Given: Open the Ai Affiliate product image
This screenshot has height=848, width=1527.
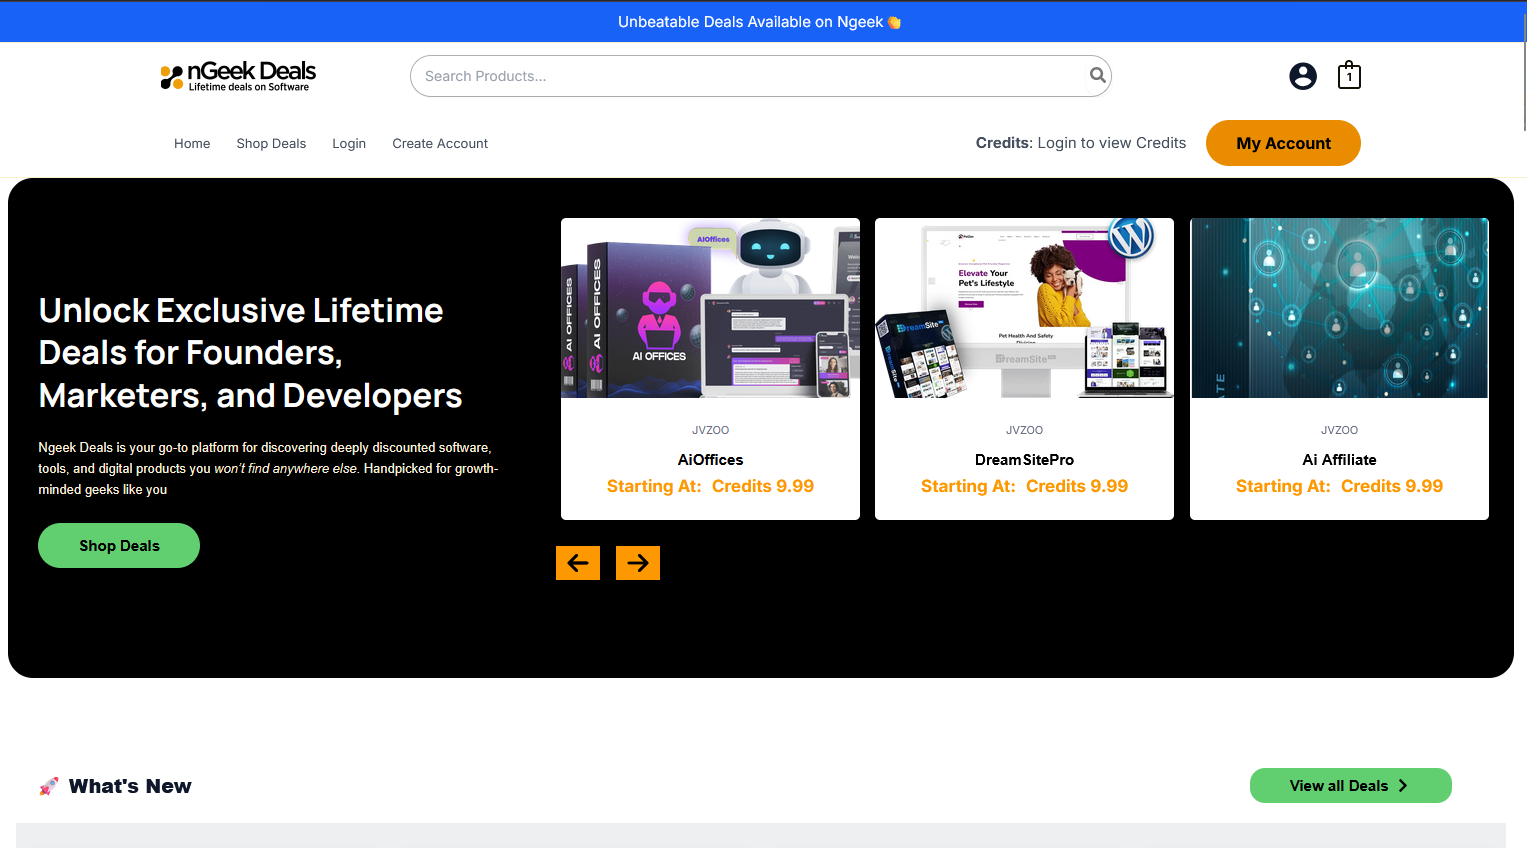Looking at the screenshot, I should coord(1339,308).
